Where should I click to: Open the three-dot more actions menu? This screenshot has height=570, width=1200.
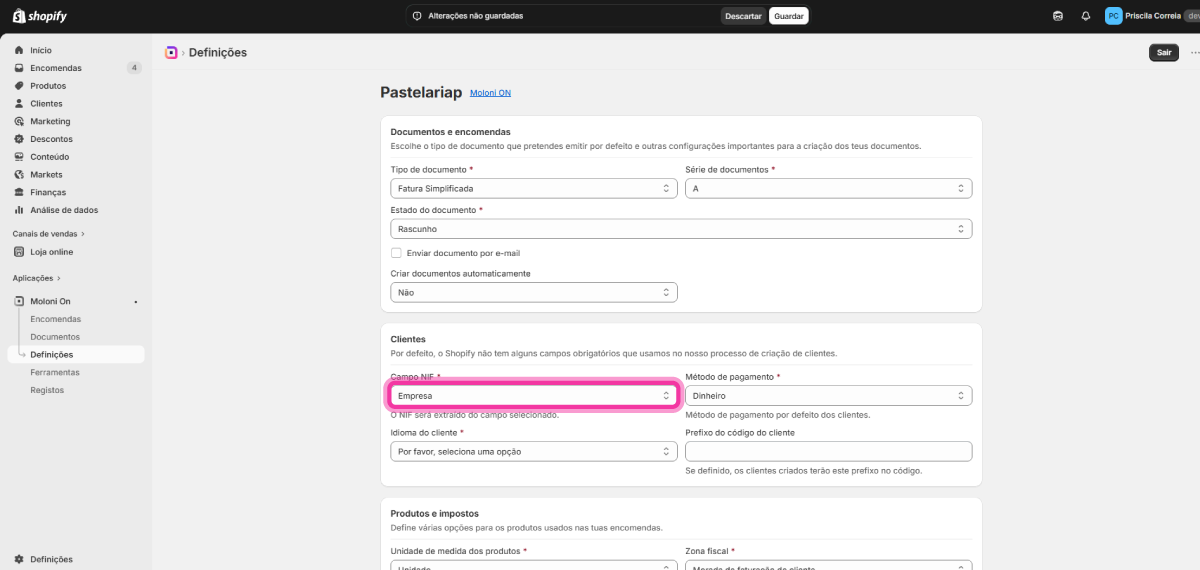(x=1193, y=53)
